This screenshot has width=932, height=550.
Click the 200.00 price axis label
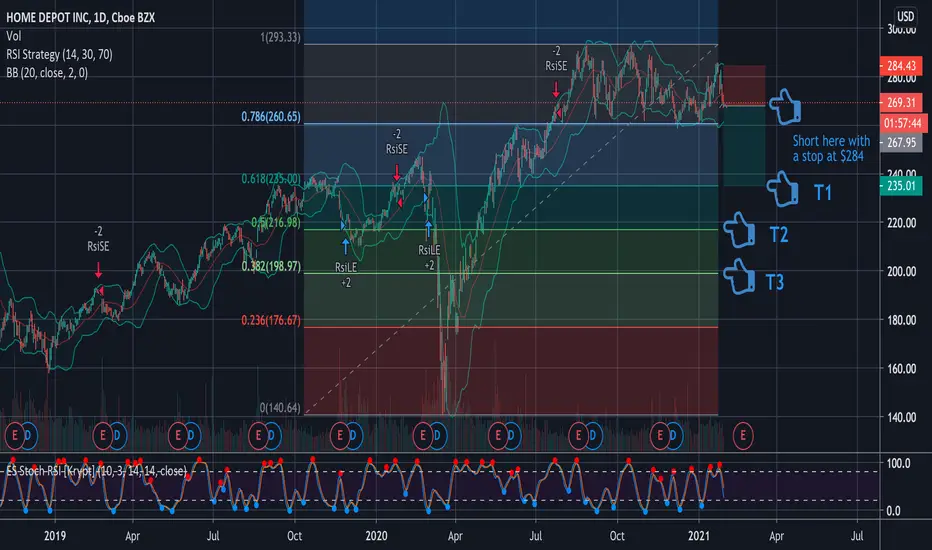point(901,272)
